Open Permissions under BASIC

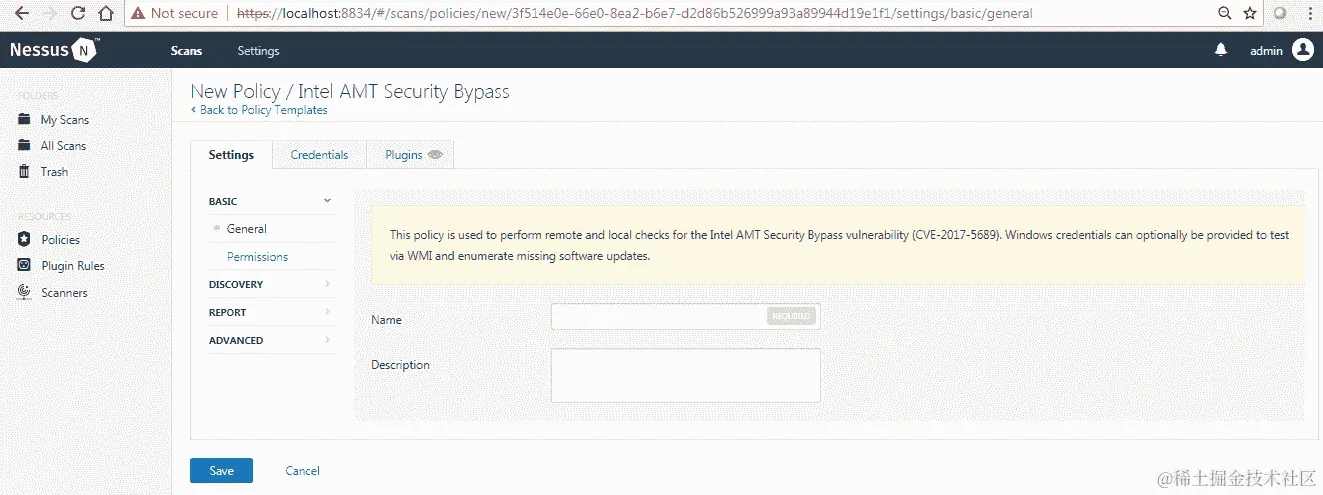pos(257,257)
